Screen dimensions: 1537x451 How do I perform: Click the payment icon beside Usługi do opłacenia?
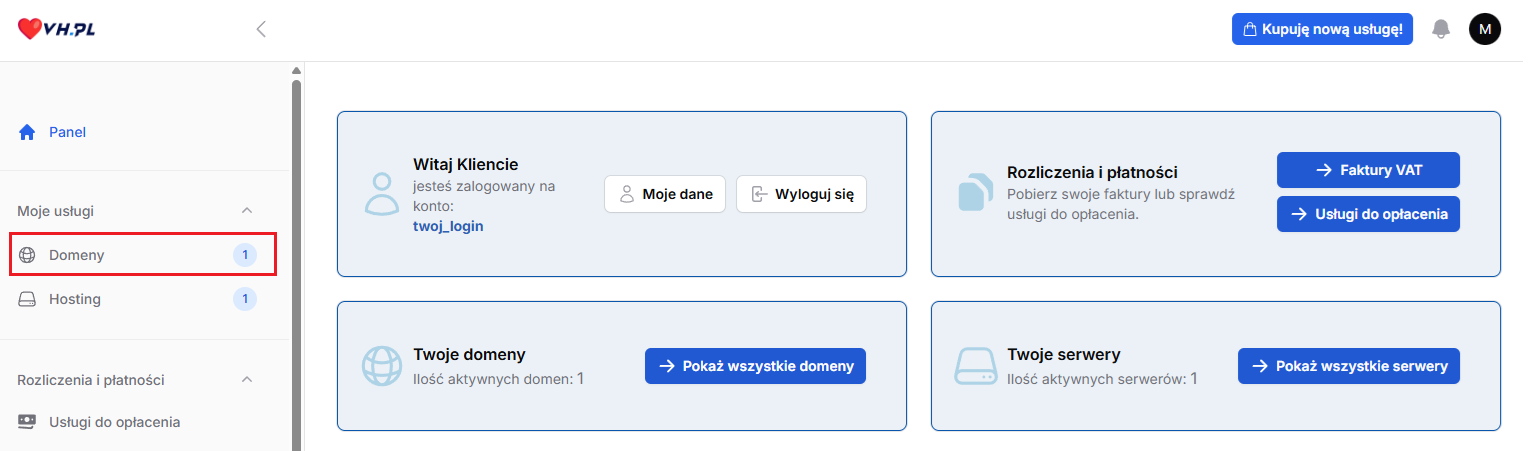pyautogui.click(x=27, y=422)
